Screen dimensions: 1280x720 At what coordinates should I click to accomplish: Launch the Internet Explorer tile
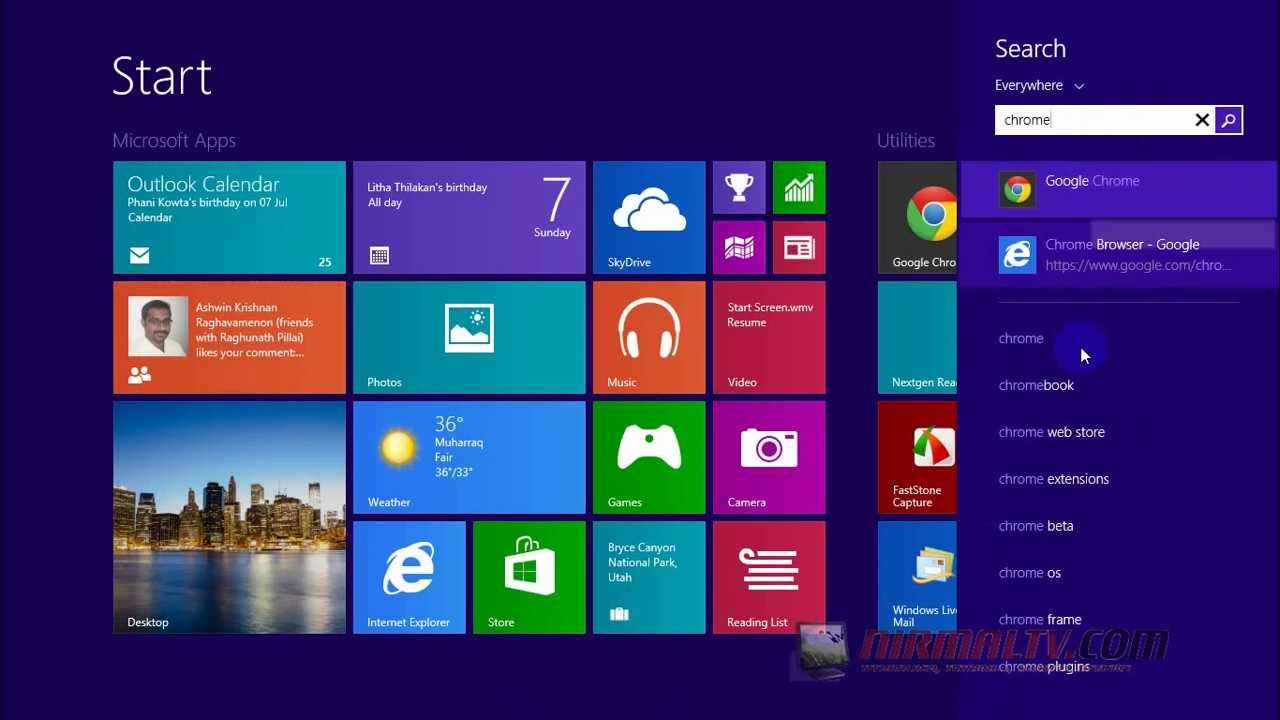coord(409,577)
